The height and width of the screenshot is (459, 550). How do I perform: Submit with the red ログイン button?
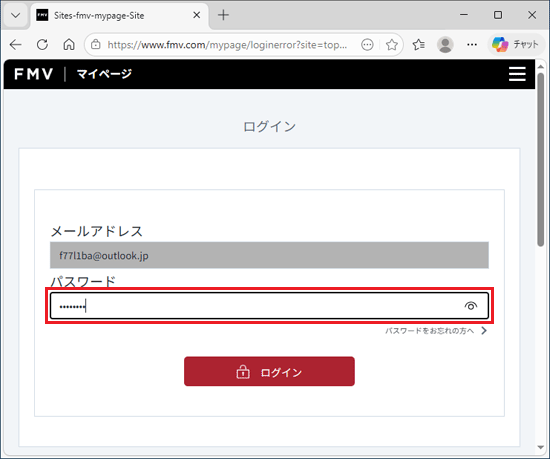(x=269, y=371)
